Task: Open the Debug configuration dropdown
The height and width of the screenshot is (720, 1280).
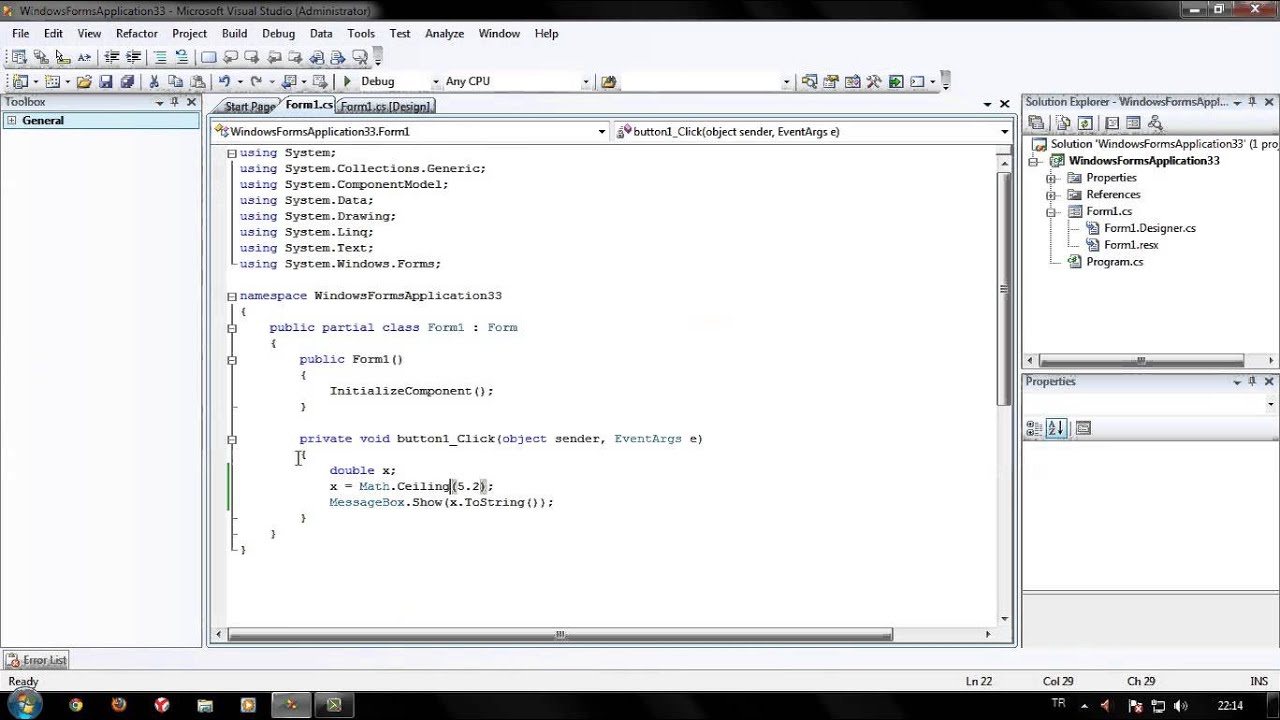Action: (x=435, y=82)
